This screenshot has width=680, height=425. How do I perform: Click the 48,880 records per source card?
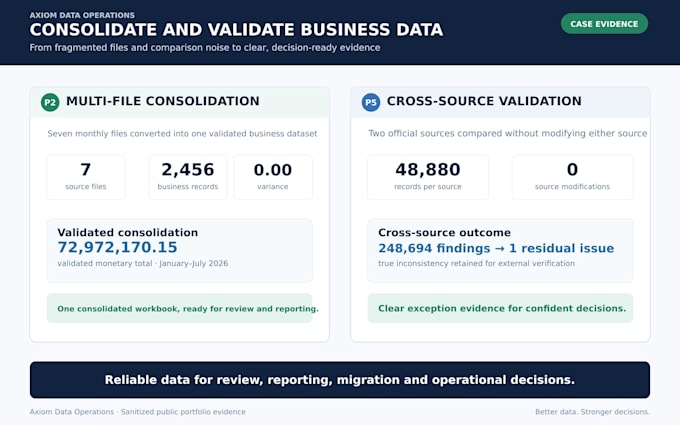point(428,177)
